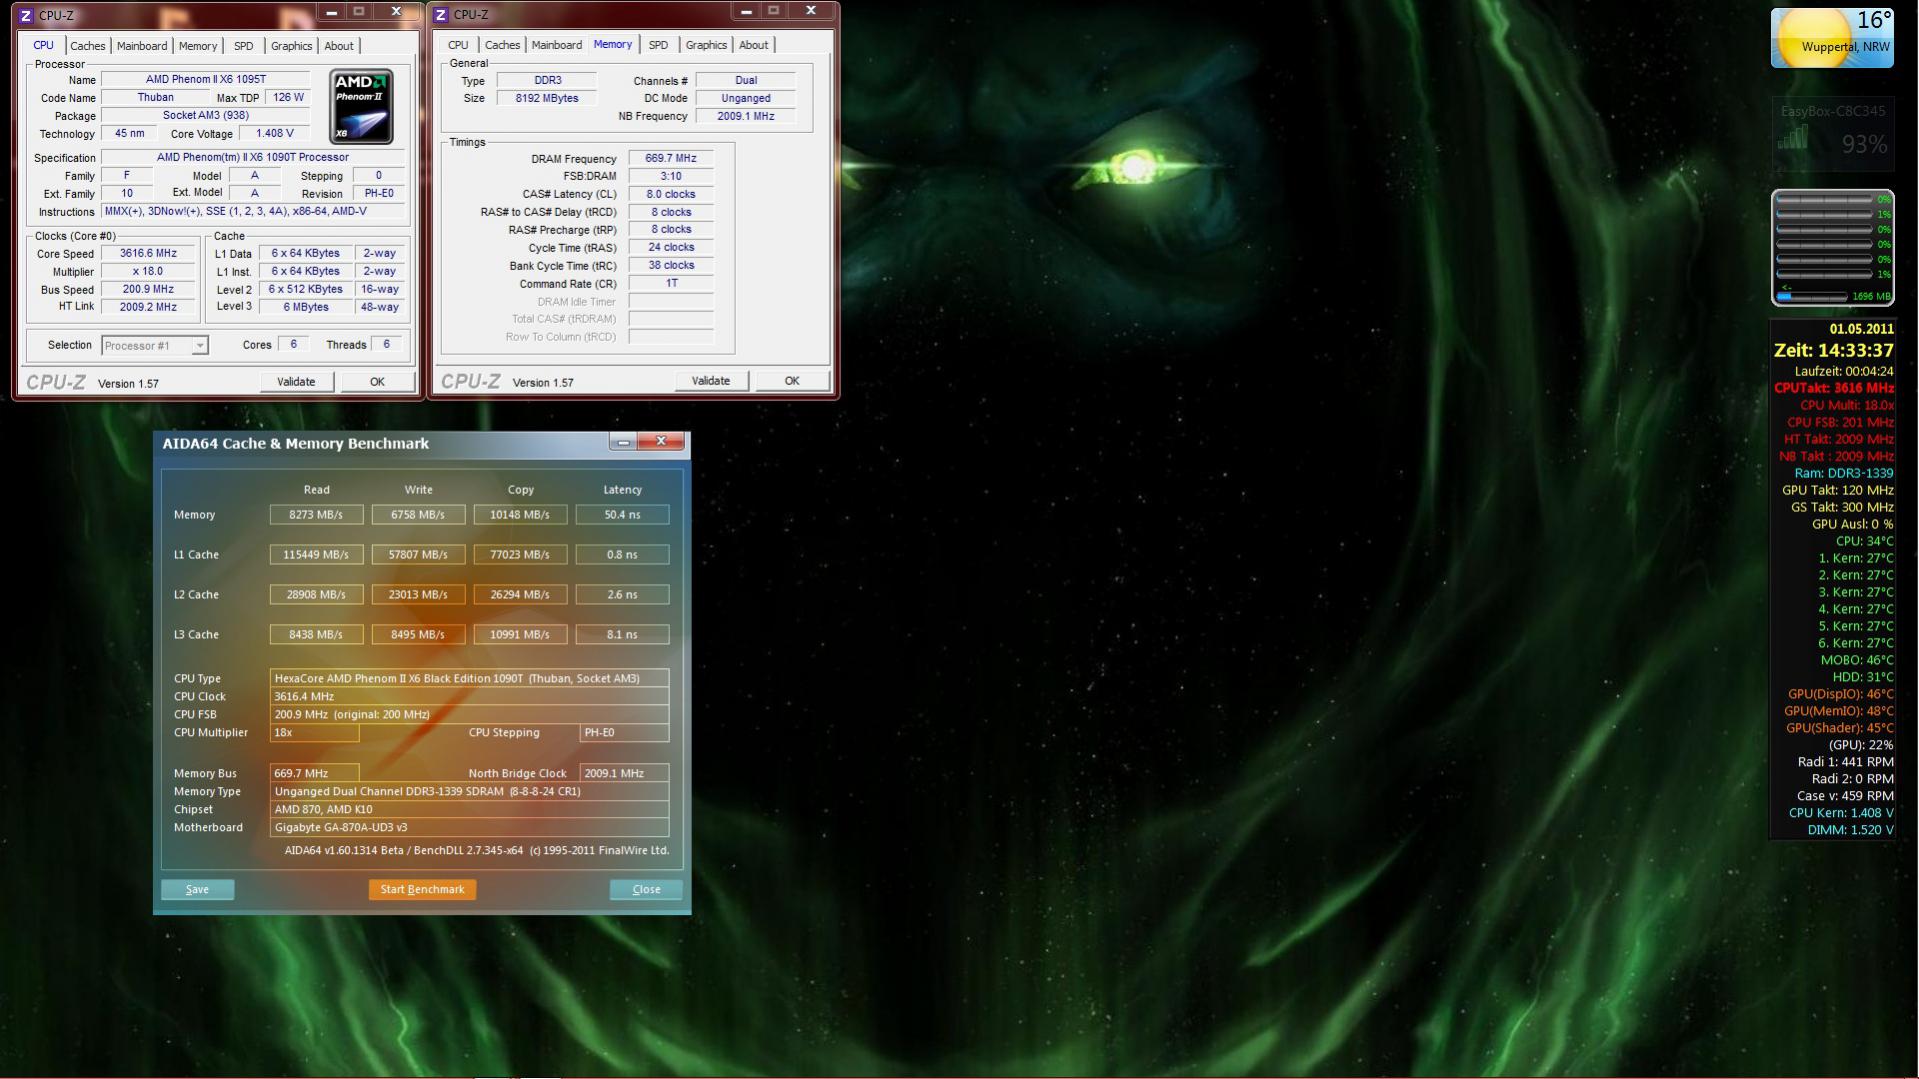
Task: Click the CPU-Z icon in the processor window title bar
Action: click(x=26, y=15)
